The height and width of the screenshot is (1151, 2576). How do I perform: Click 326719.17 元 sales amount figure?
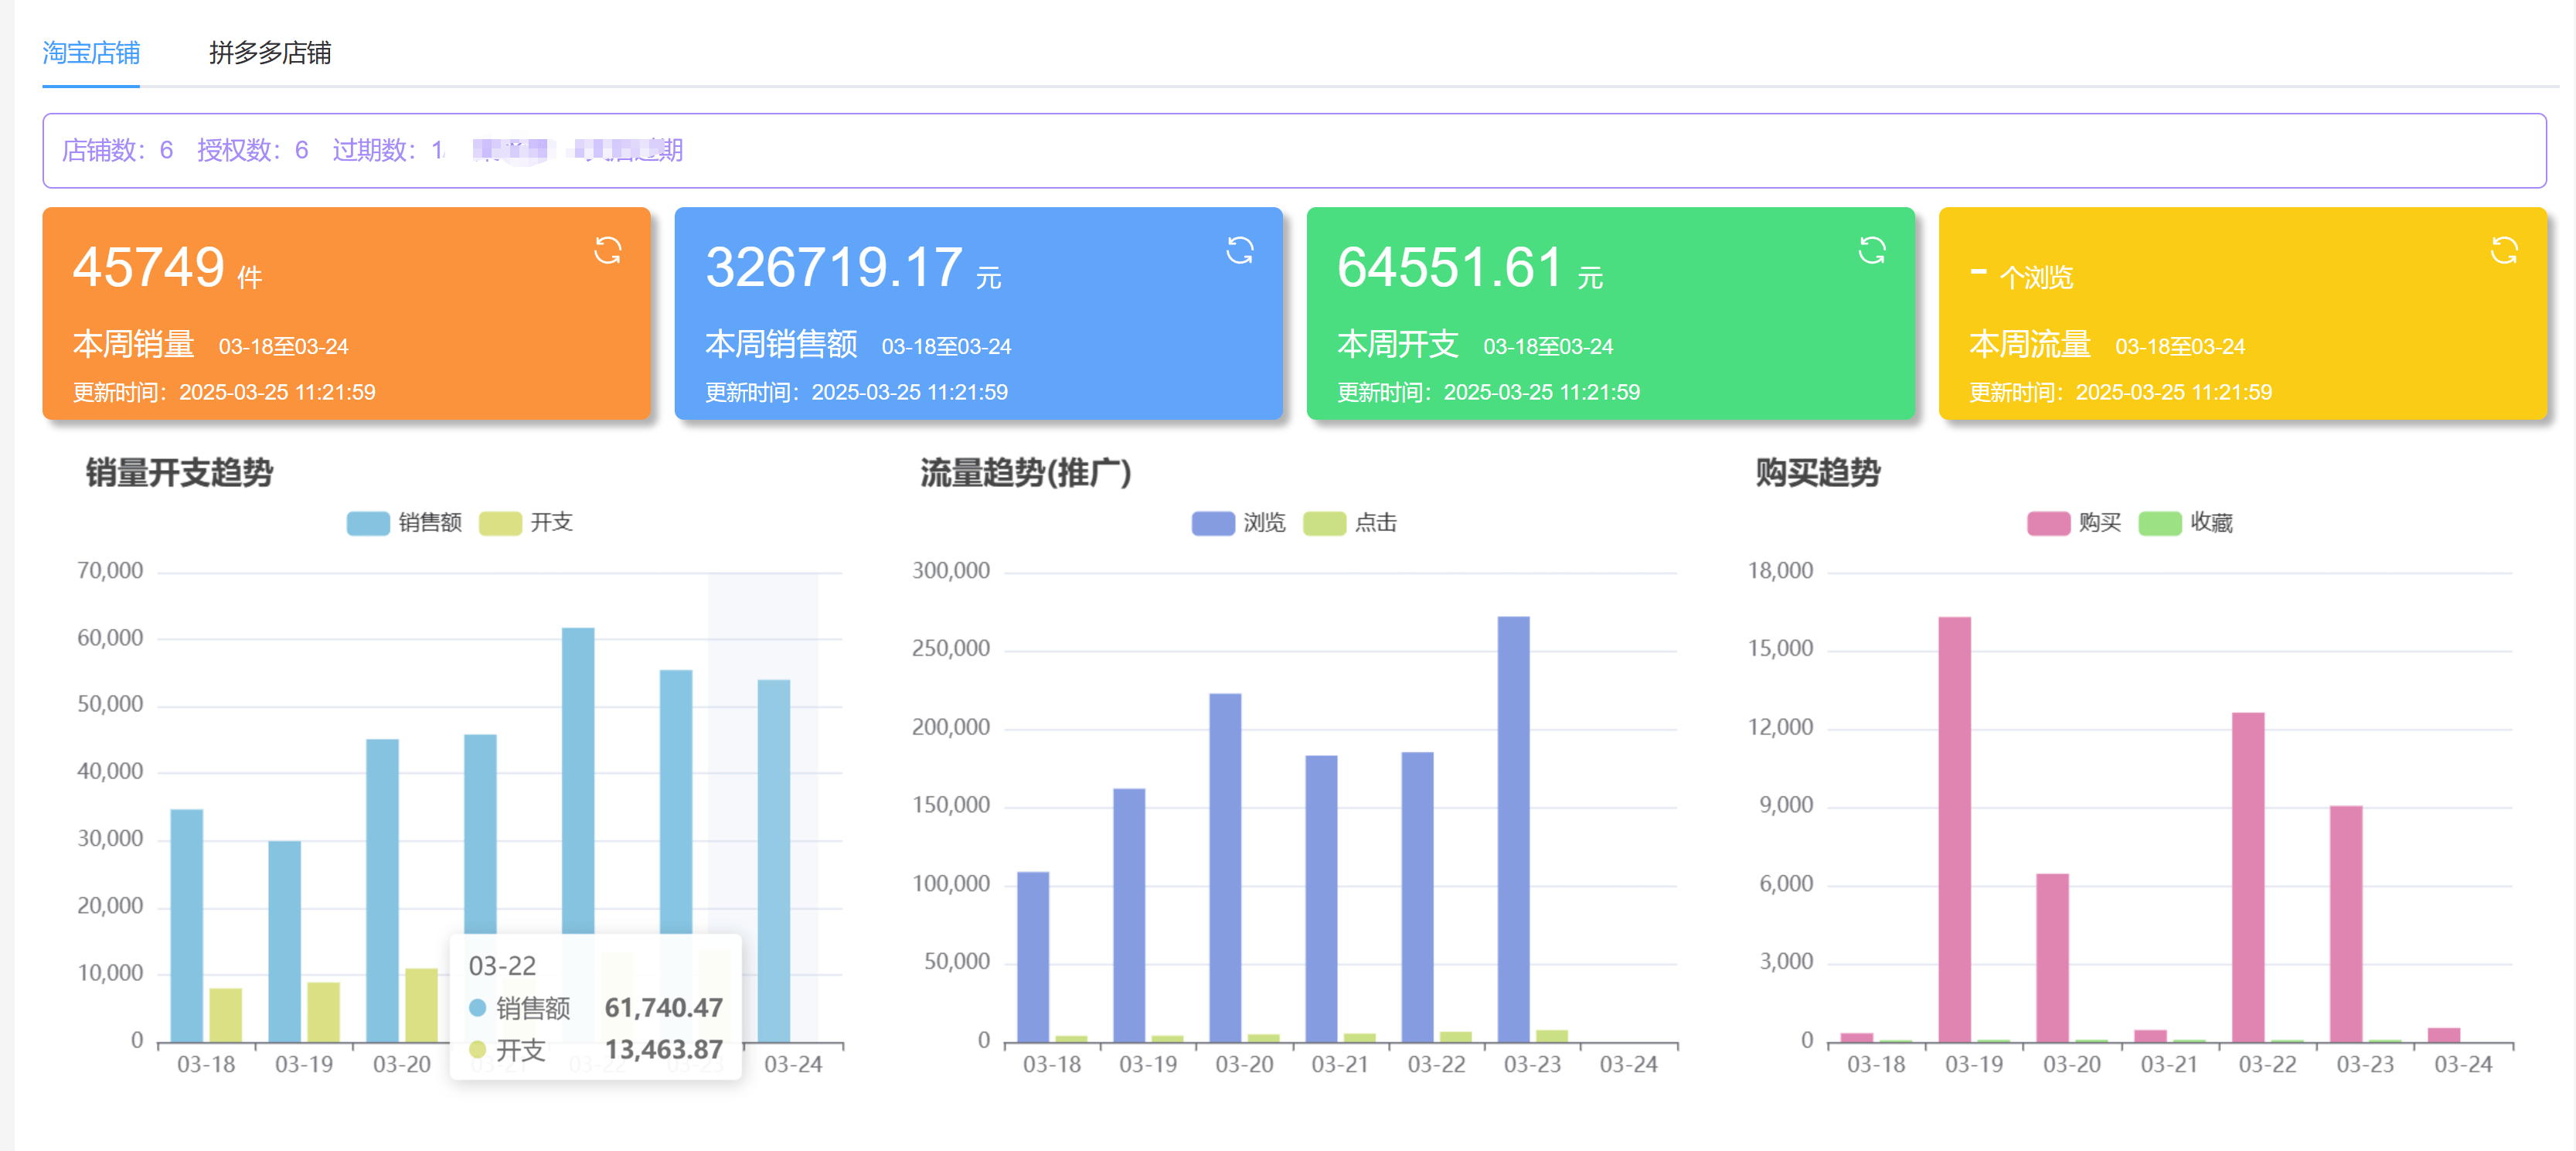[x=853, y=268]
